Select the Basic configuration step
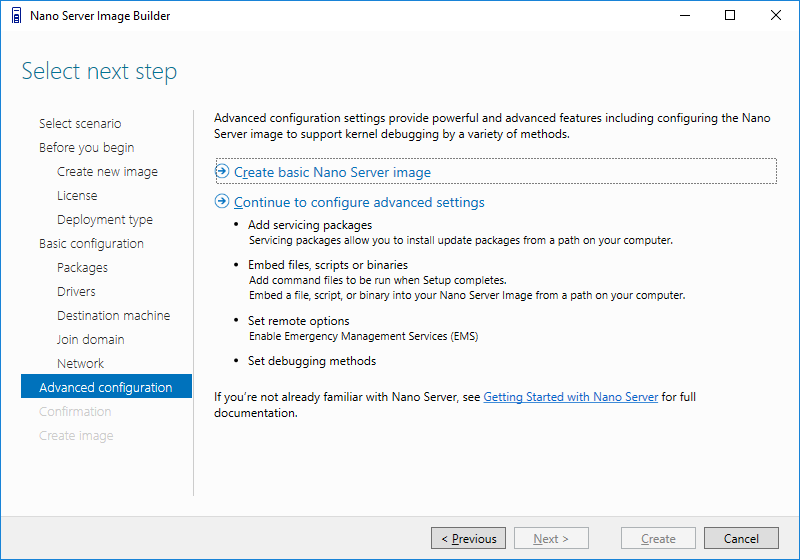This screenshot has height=560, width=800. pos(91,243)
